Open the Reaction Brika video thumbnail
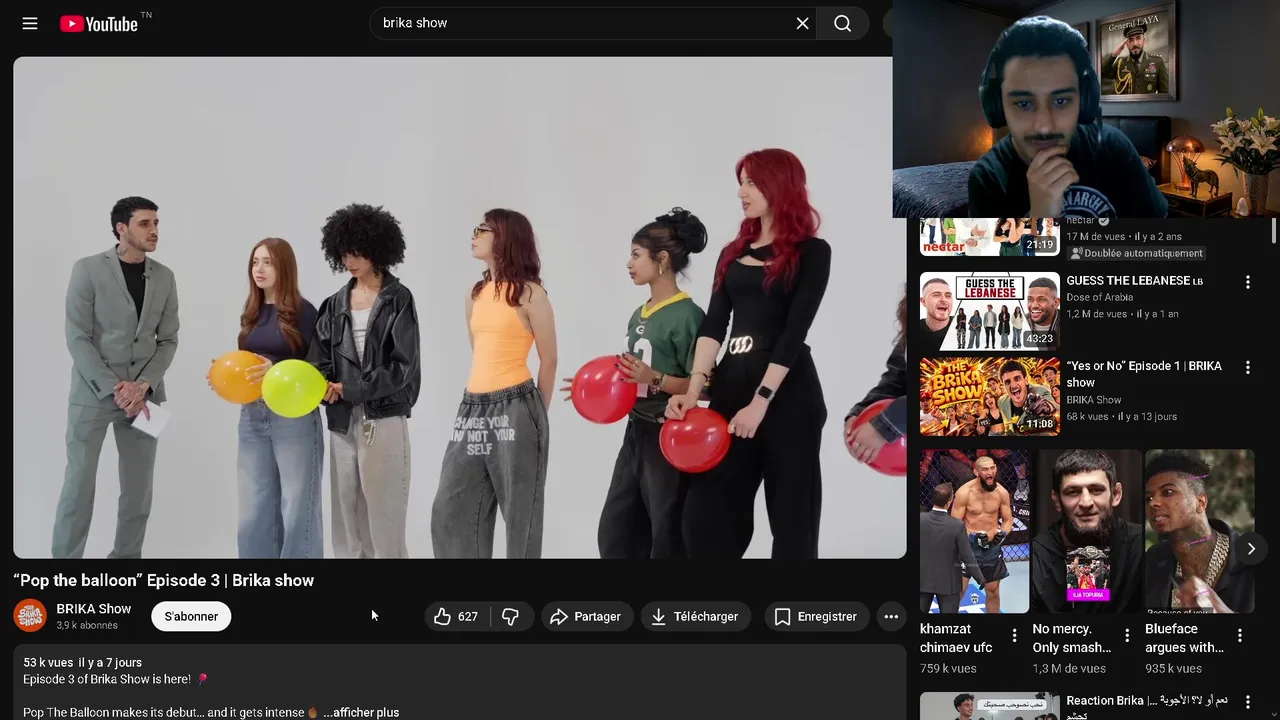This screenshot has height=720, width=1280. pyautogui.click(x=990, y=706)
